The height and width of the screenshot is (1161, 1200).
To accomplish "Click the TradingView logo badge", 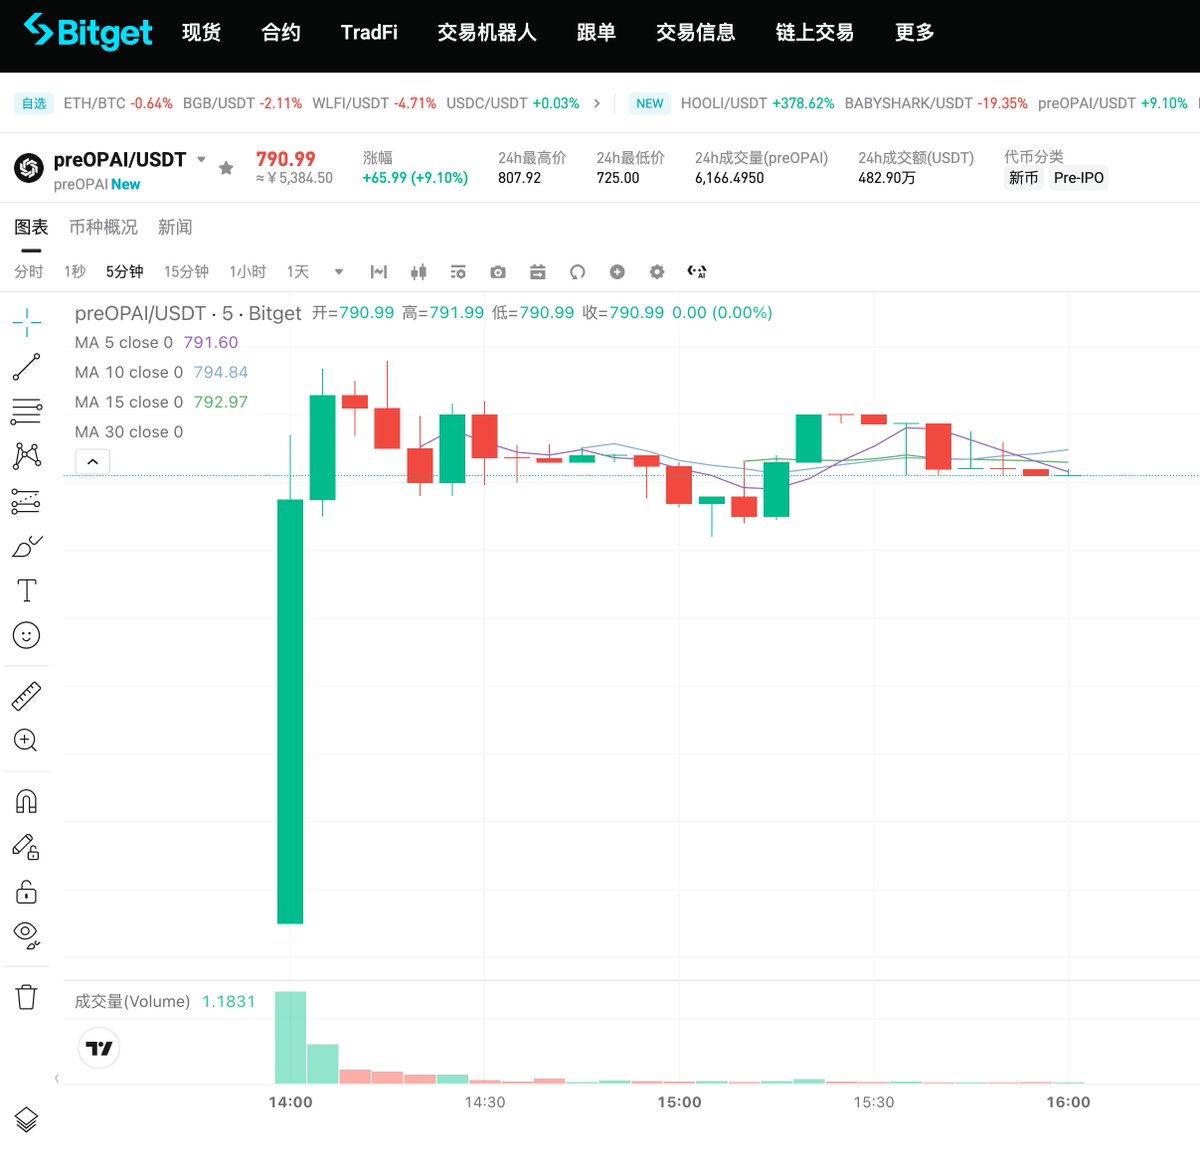I will click(x=99, y=1048).
